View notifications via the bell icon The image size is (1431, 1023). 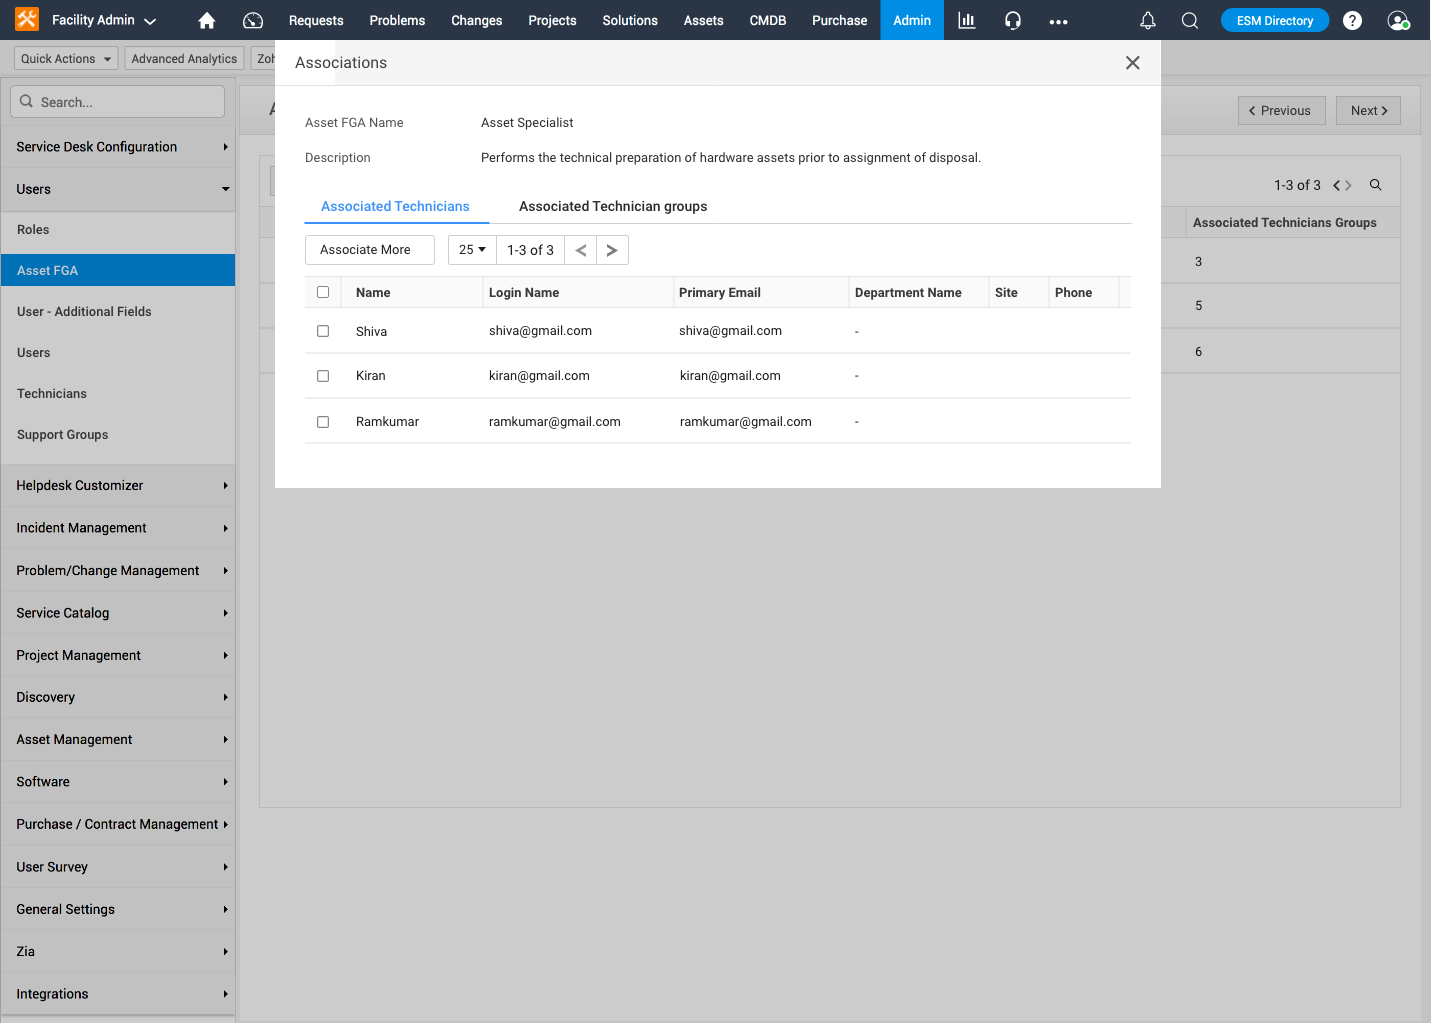pyautogui.click(x=1147, y=20)
